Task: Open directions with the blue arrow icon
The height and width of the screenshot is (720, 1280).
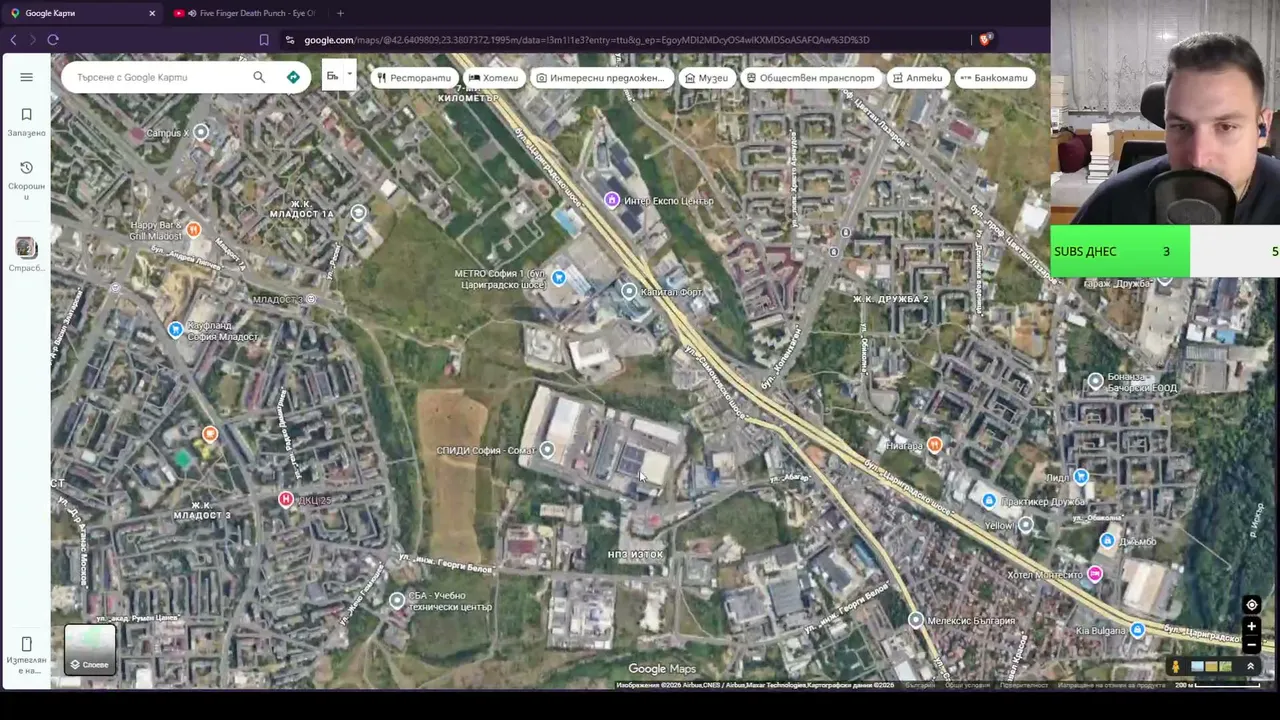Action: click(x=293, y=77)
